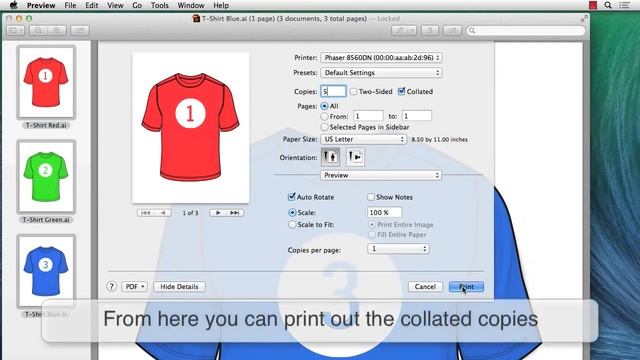Viewport: 640px width, 360px height.
Task: Open the Apple menu
Action: [x=13, y=5]
